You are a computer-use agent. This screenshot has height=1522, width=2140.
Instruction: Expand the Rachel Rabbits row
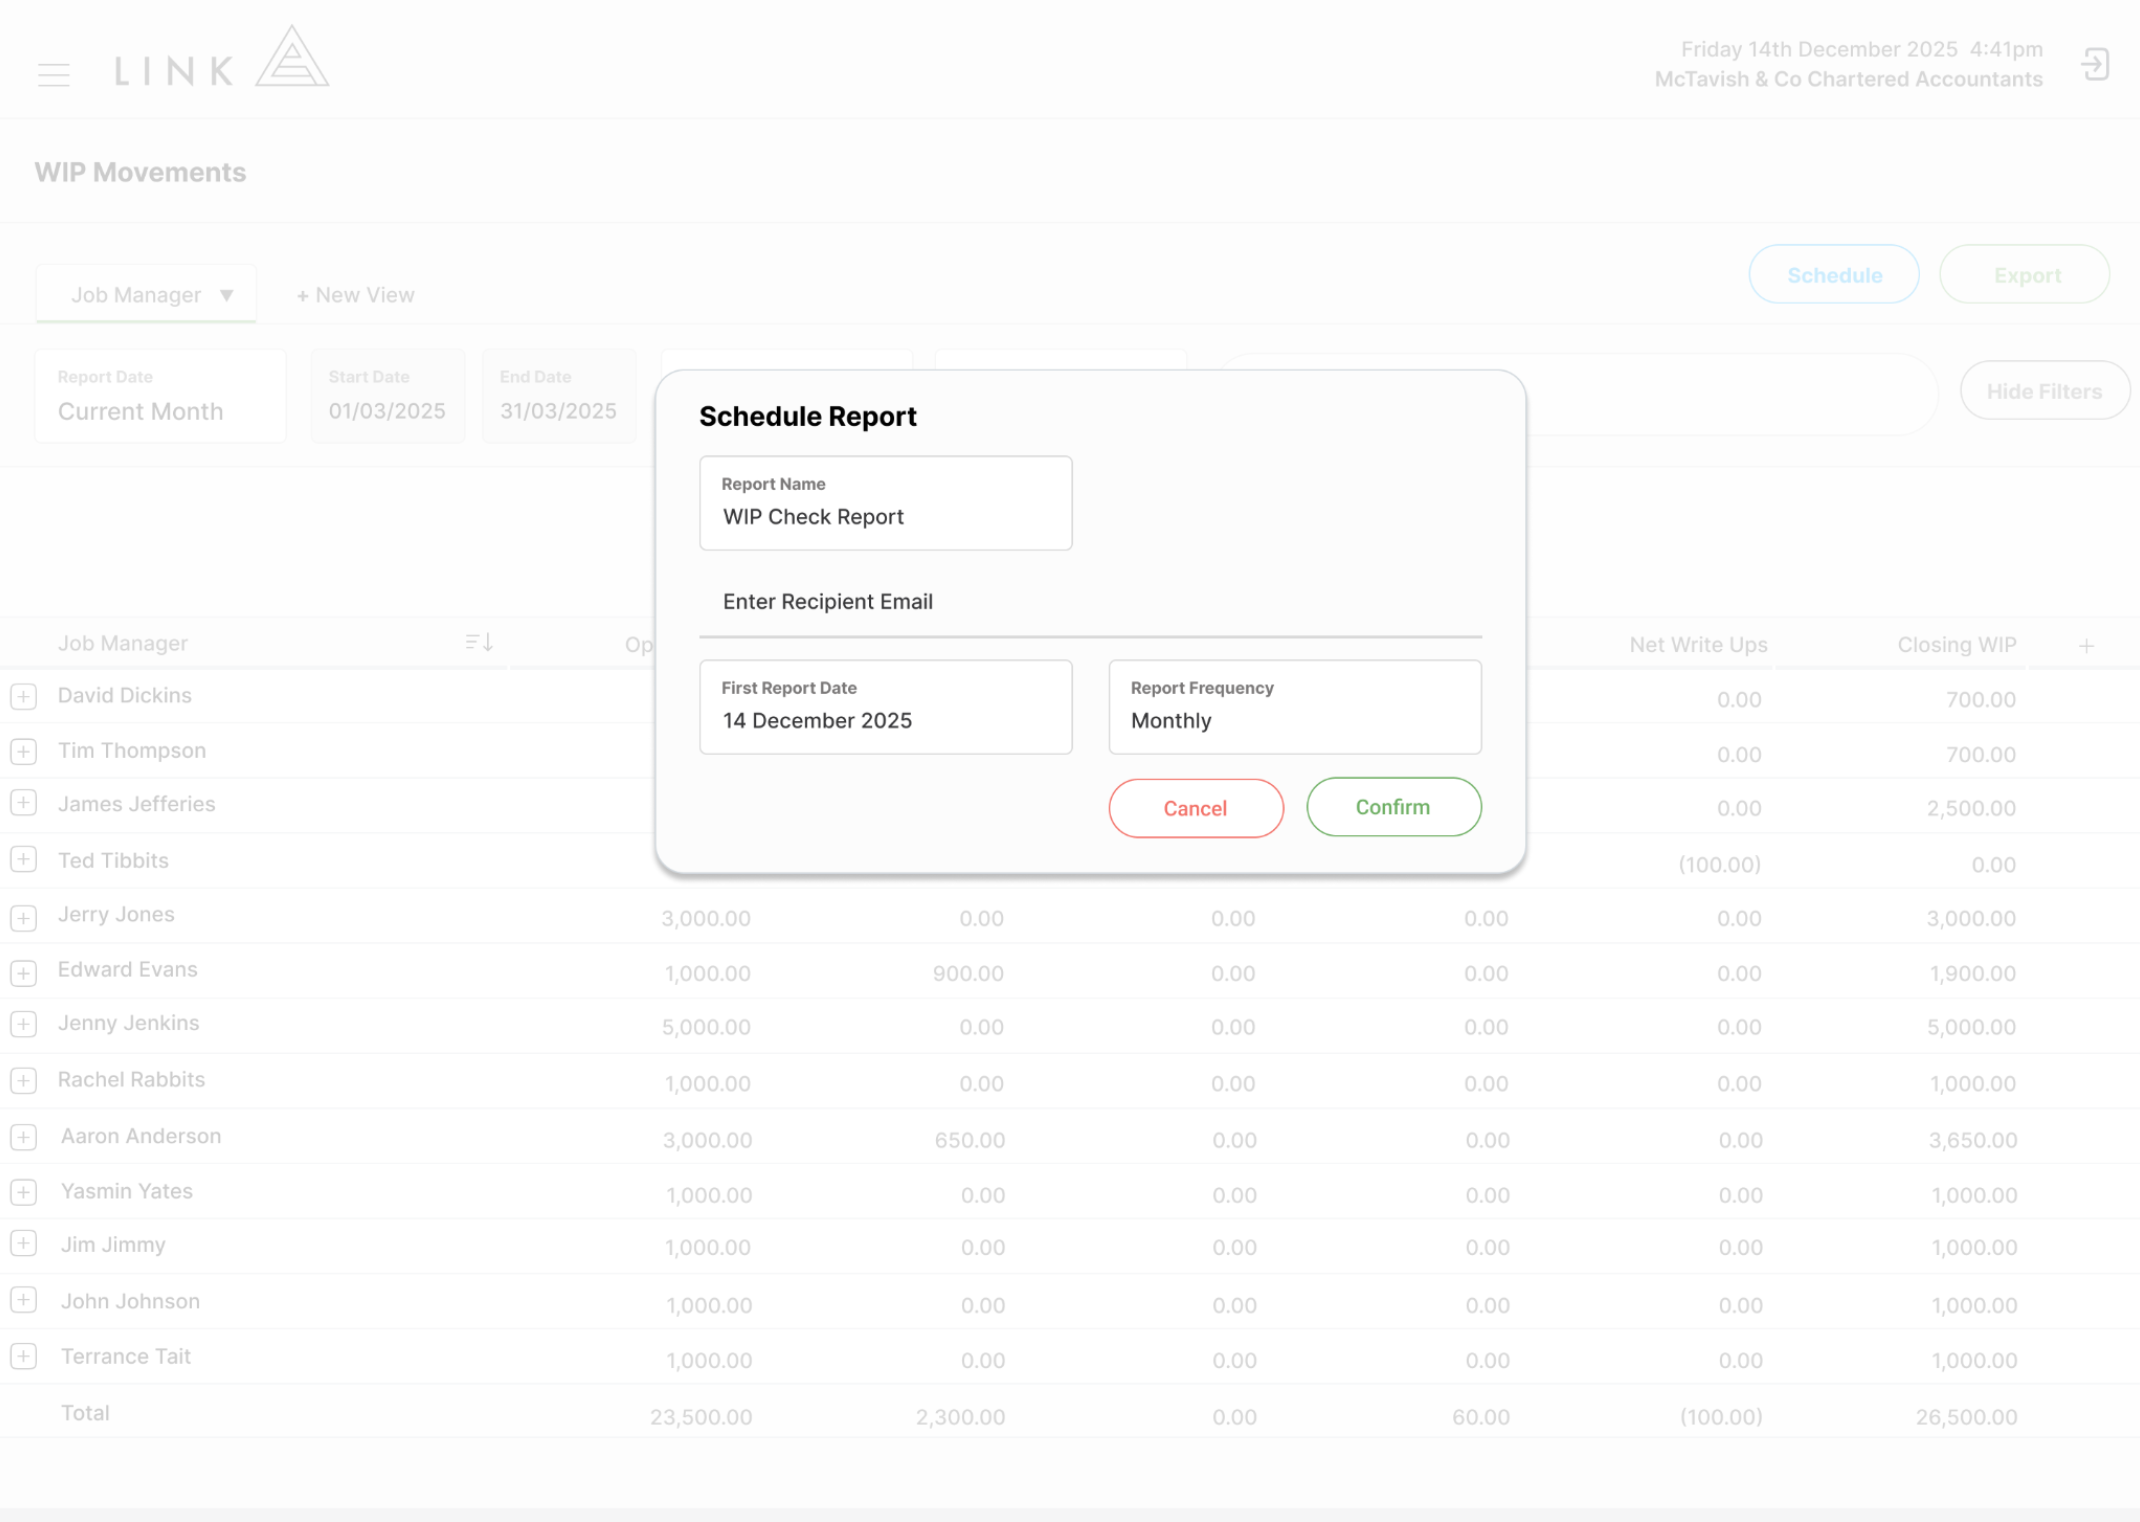tap(24, 1080)
